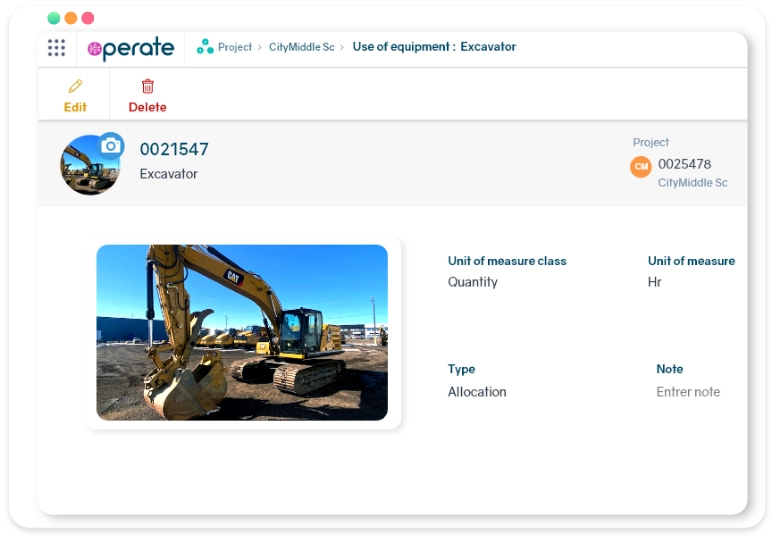Go to CityMiddle Sc breadcrumb
This screenshot has height=540, width=775.
point(301,47)
